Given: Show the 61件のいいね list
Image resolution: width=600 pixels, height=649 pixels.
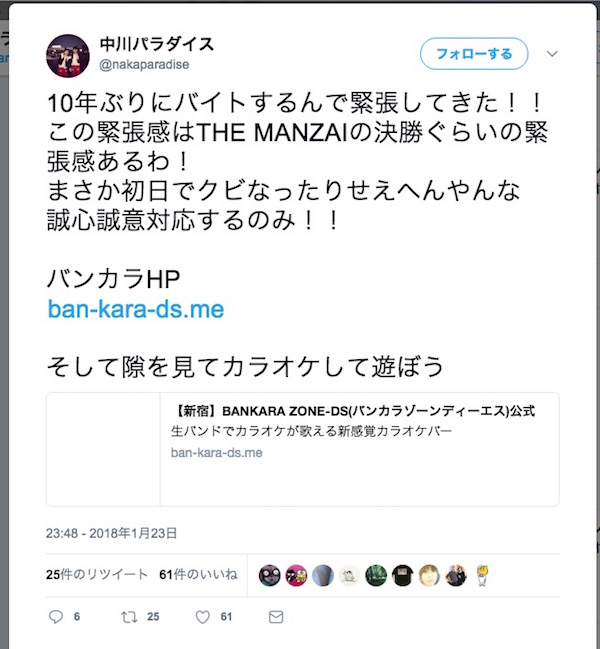Looking at the screenshot, I should click(199, 574).
